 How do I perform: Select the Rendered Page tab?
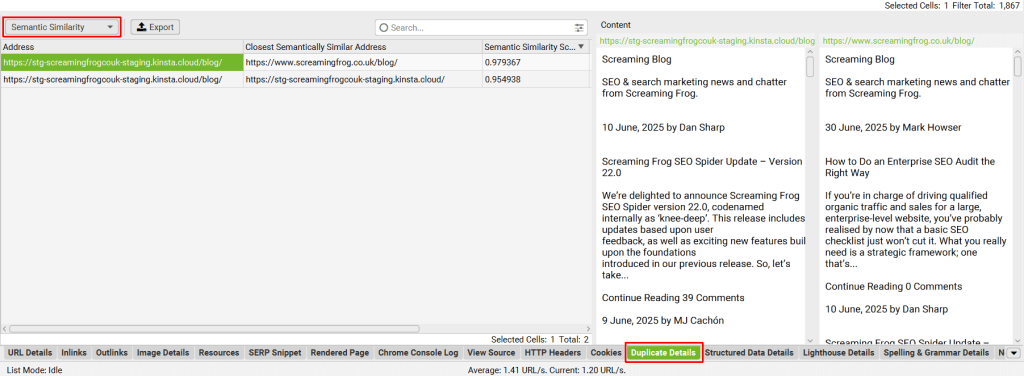[340, 353]
